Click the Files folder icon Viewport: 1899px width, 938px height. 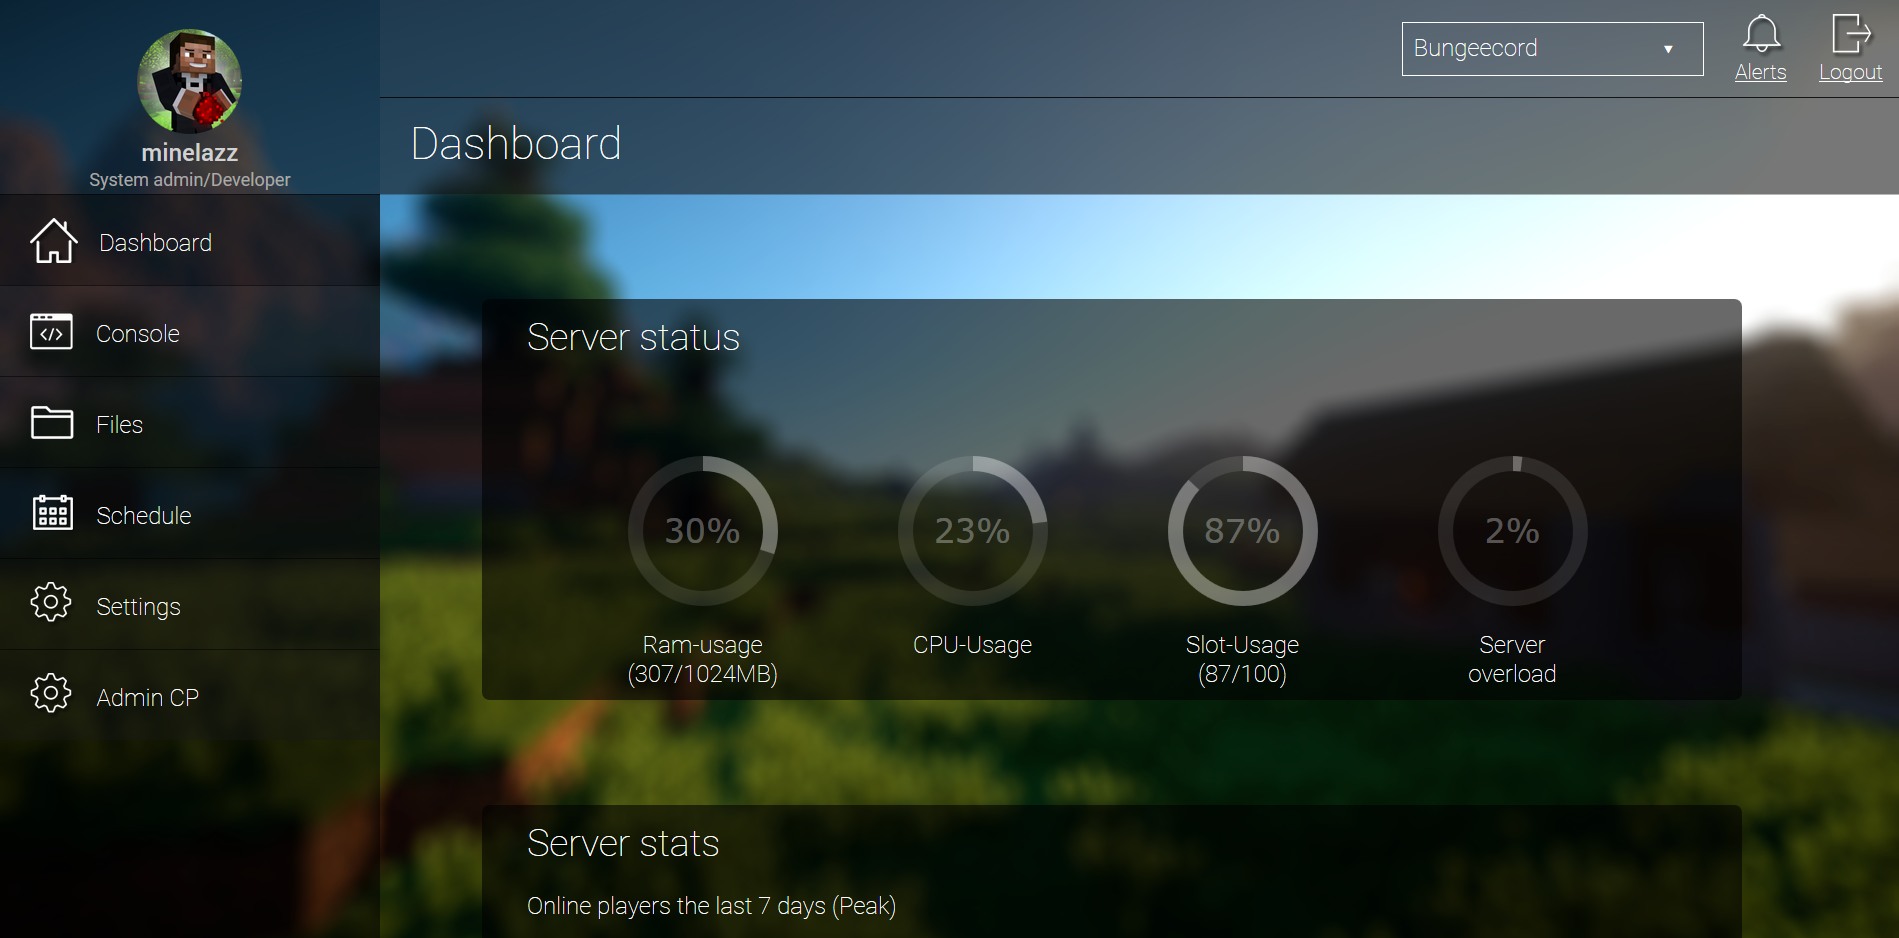pos(51,423)
